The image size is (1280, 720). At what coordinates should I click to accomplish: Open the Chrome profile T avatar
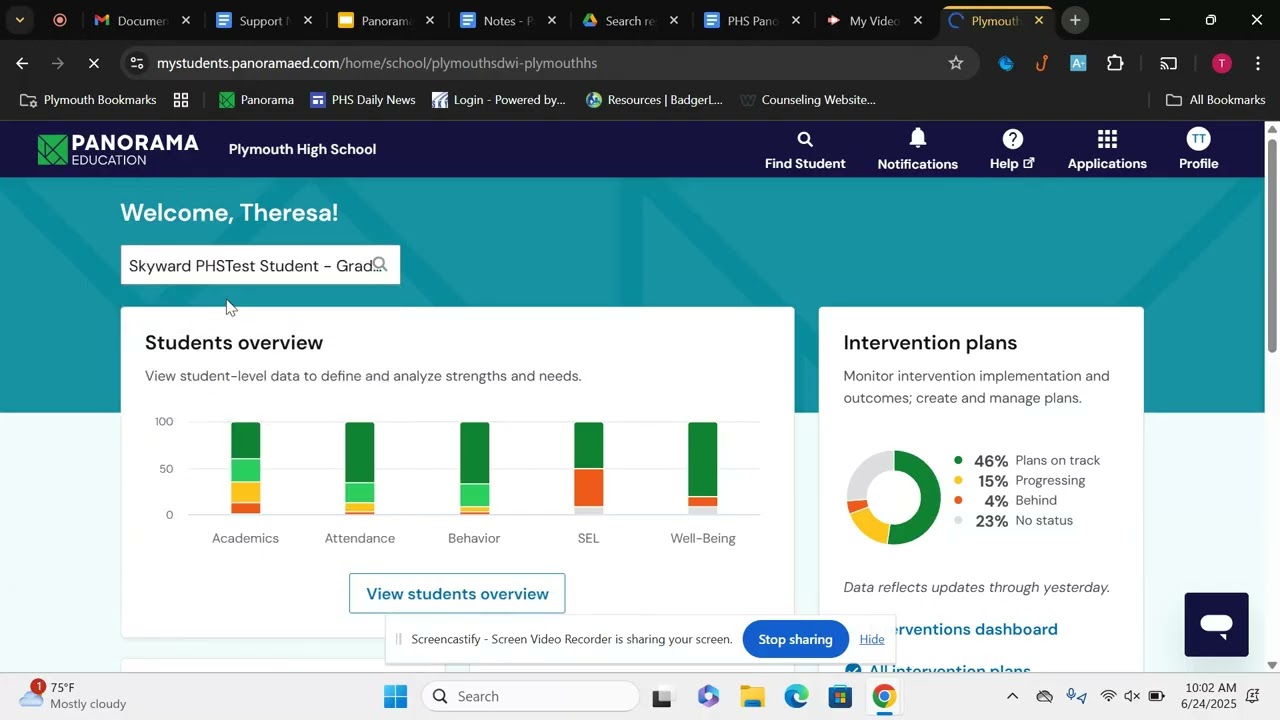pos(1221,63)
